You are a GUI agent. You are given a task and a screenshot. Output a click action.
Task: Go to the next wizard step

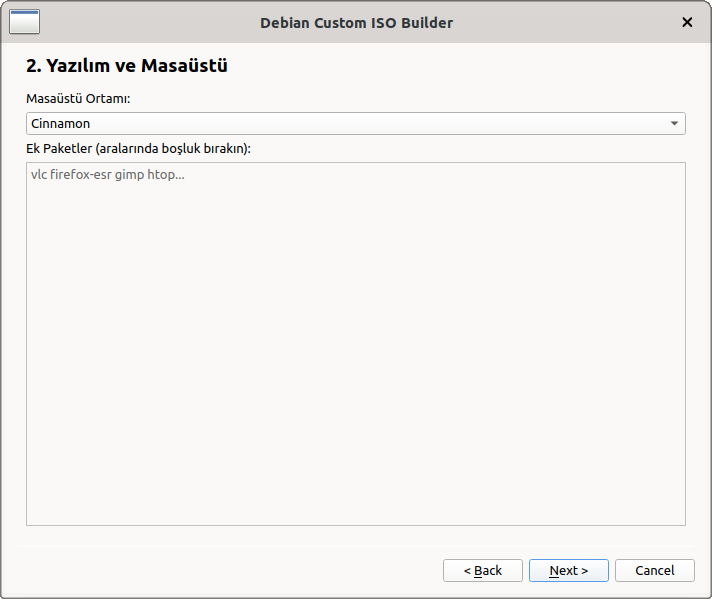click(x=568, y=570)
